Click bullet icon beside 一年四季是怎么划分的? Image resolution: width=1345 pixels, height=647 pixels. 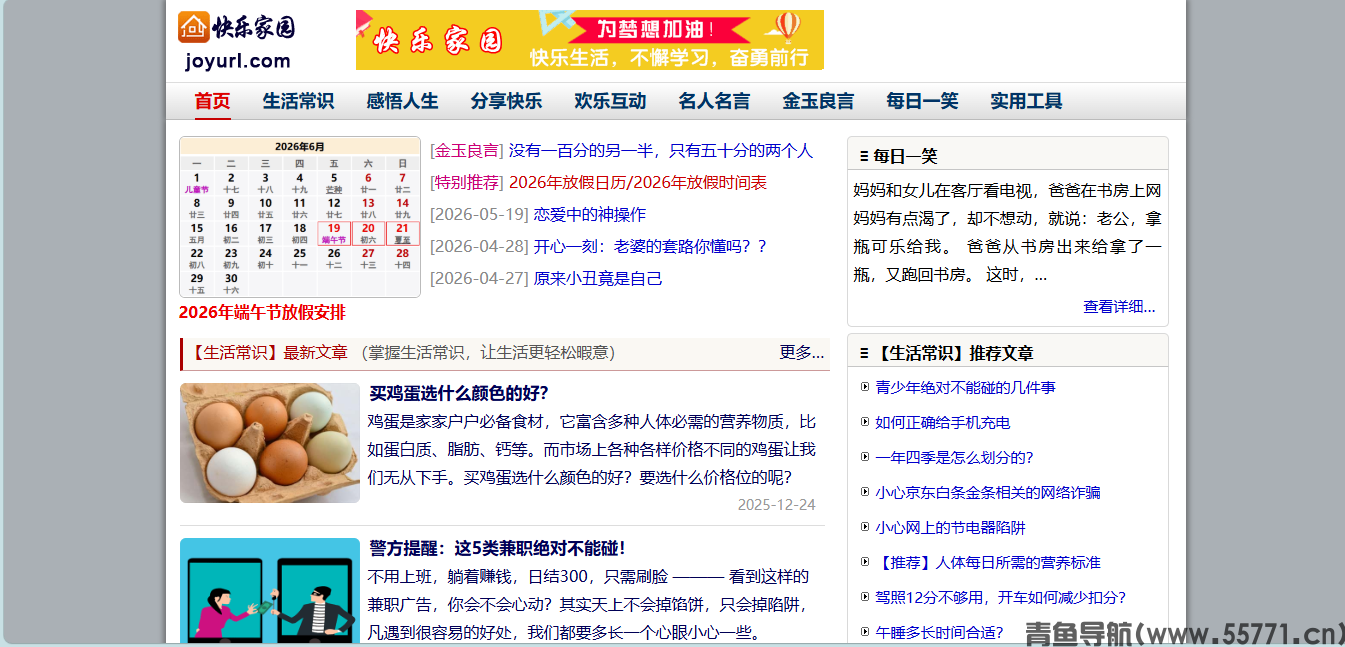tap(865, 457)
